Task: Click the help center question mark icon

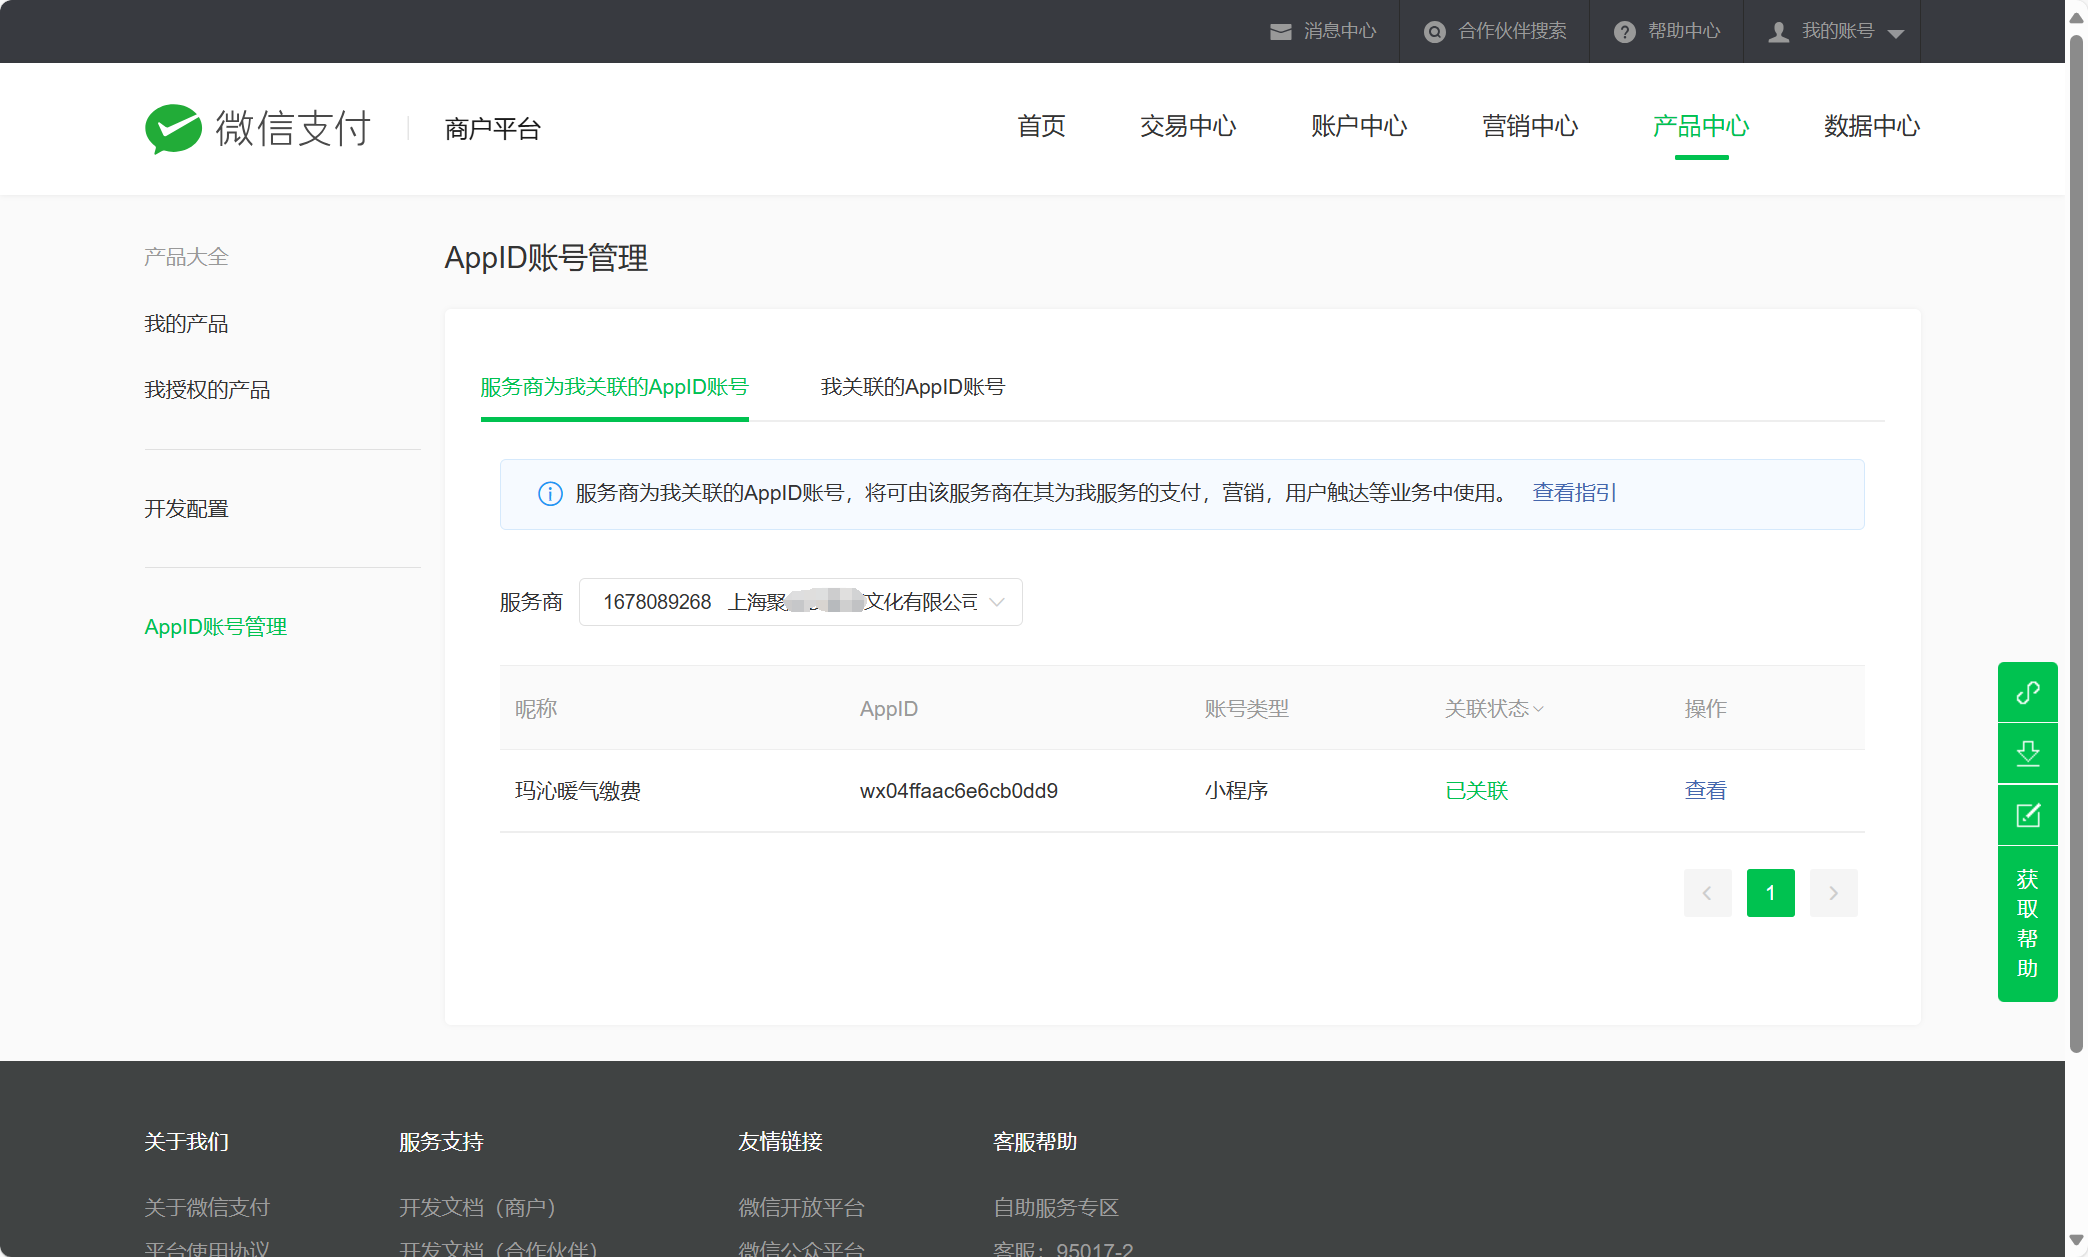Action: 1624,32
